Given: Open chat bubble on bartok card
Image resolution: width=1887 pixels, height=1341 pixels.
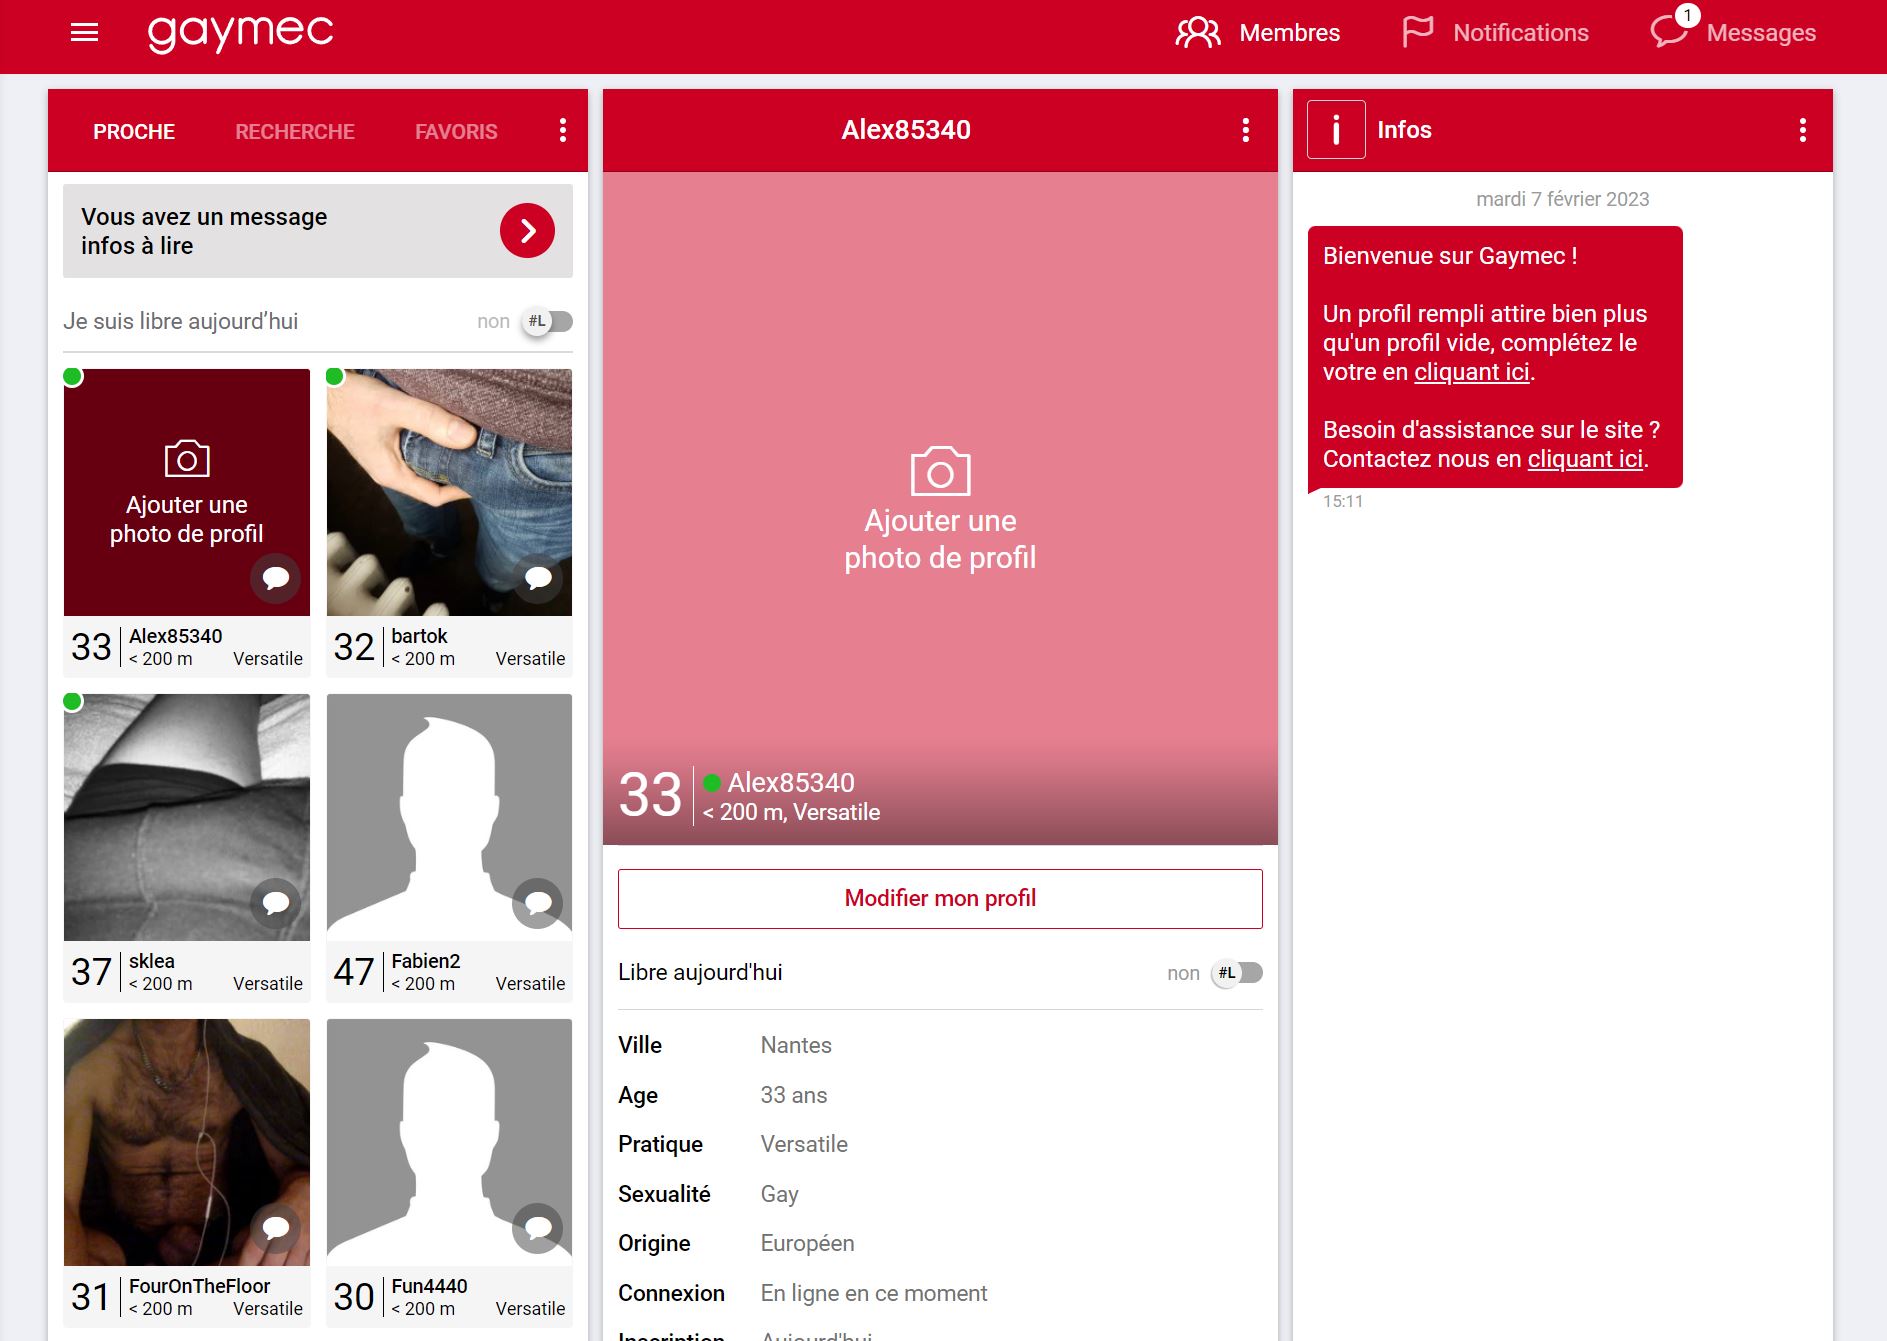Looking at the screenshot, I should 538,578.
